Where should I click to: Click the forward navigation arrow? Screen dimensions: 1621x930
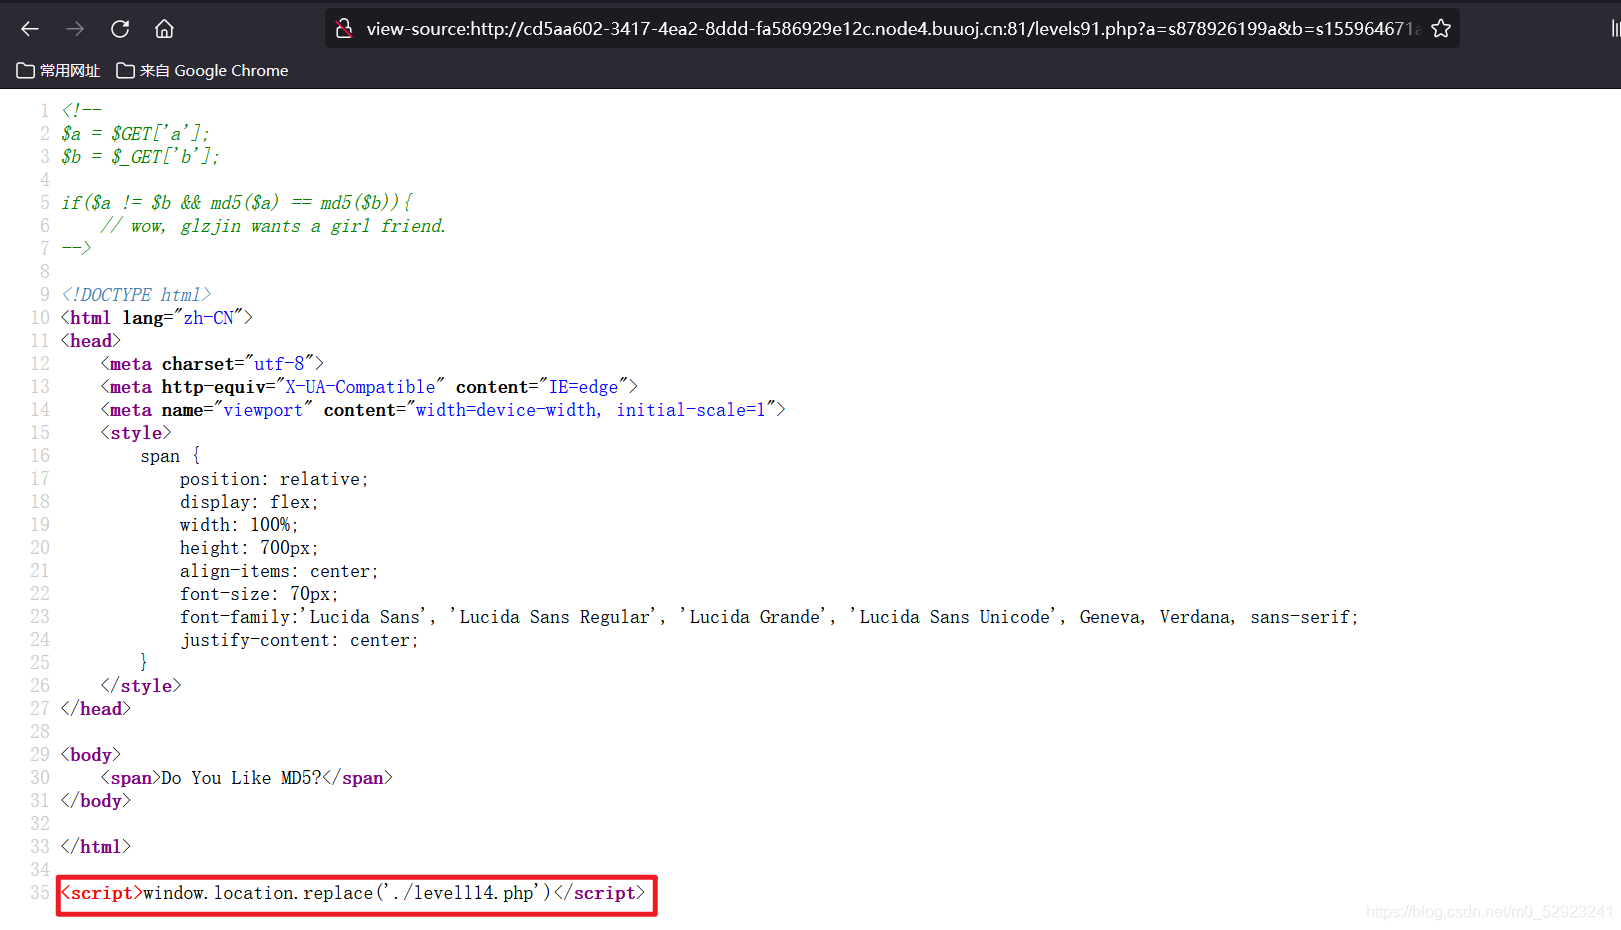(x=75, y=29)
